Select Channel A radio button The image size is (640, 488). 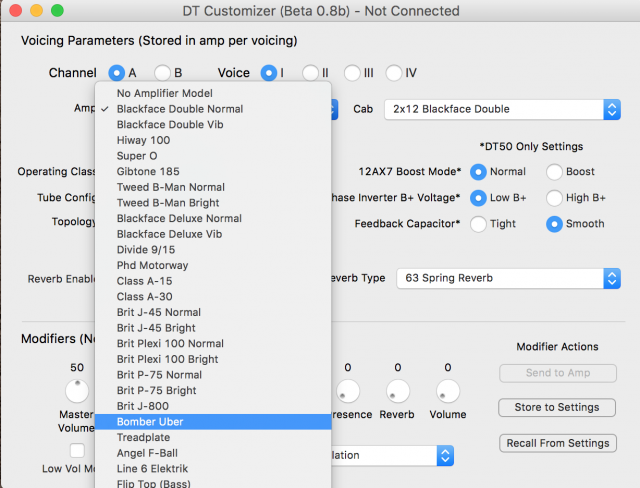point(117,73)
